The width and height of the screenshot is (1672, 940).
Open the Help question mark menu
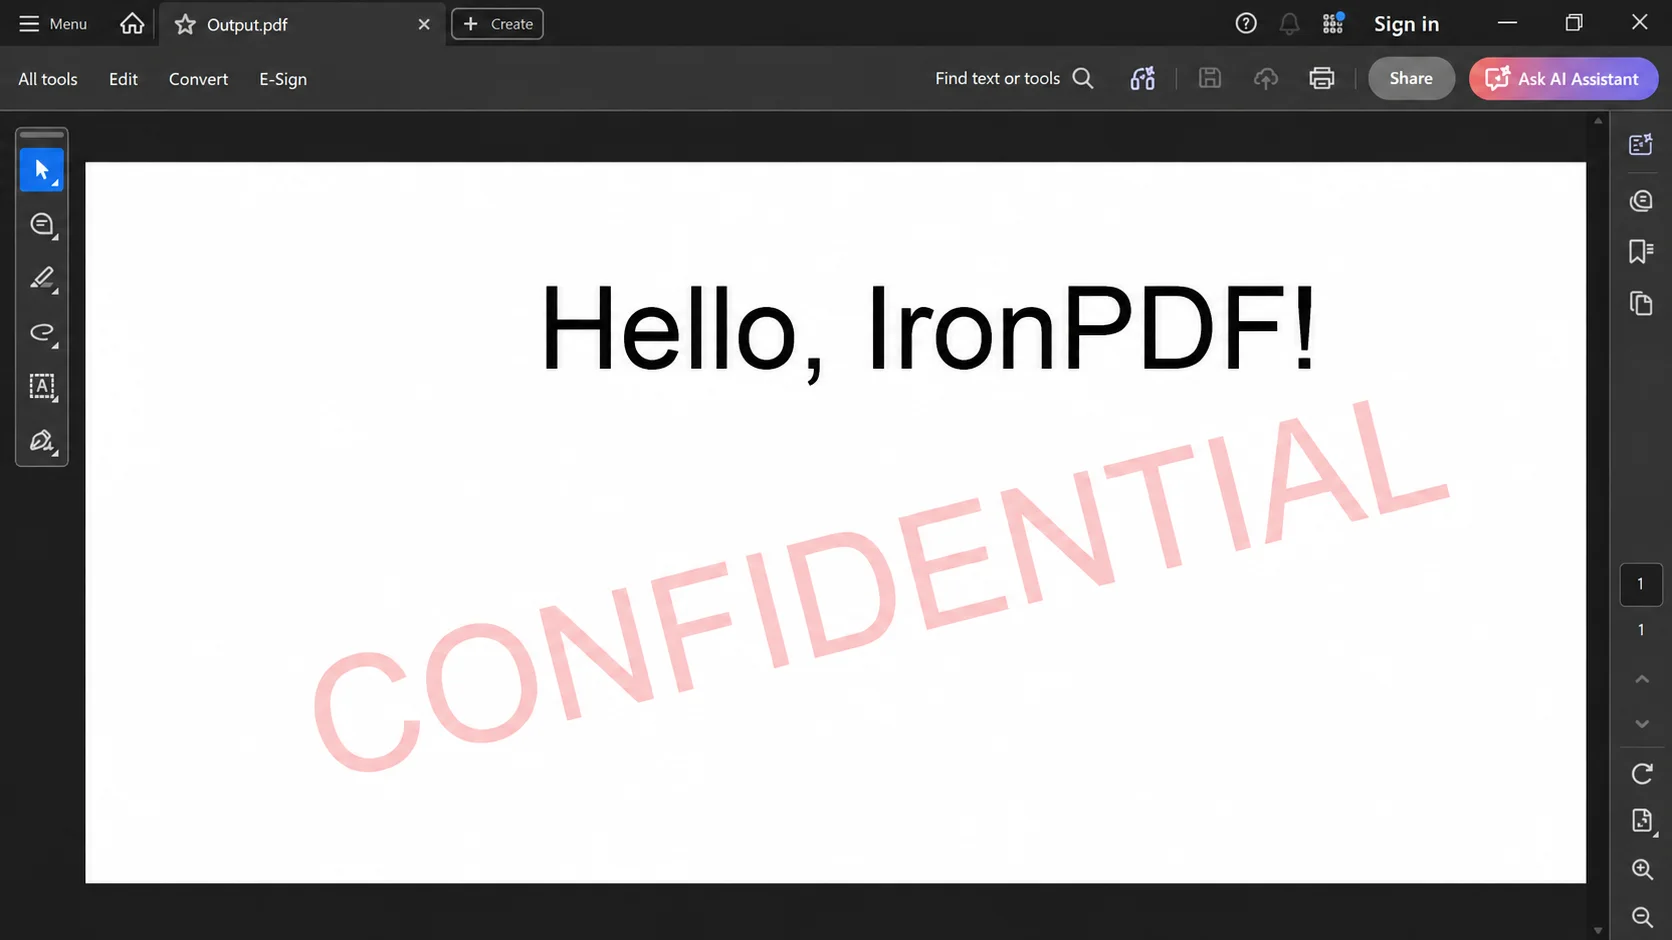click(1246, 24)
